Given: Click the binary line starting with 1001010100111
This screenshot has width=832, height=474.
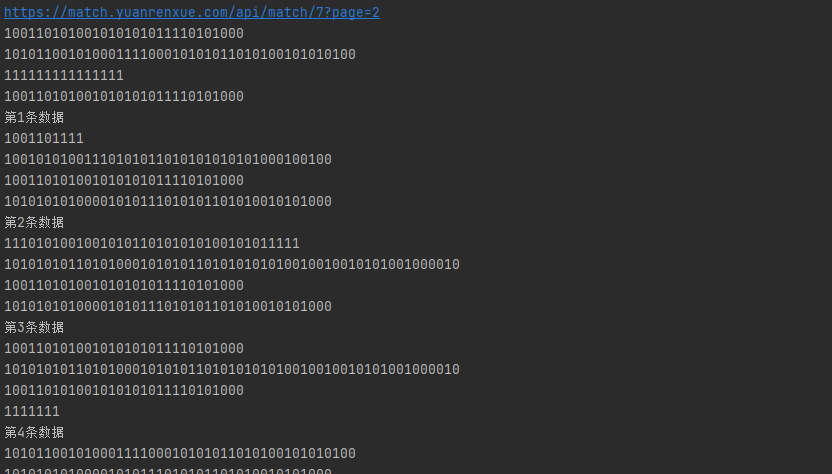Looking at the screenshot, I should point(168,159).
